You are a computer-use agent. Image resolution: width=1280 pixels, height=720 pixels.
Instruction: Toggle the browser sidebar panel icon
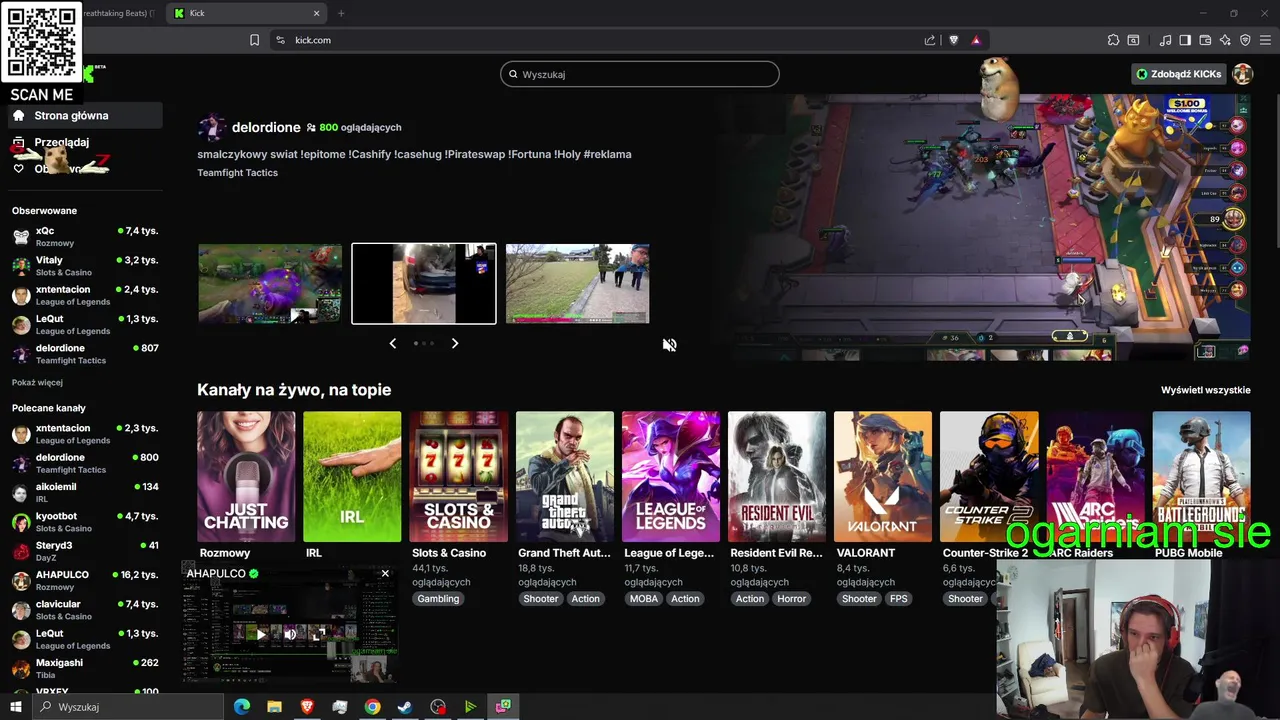point(1185,40)
